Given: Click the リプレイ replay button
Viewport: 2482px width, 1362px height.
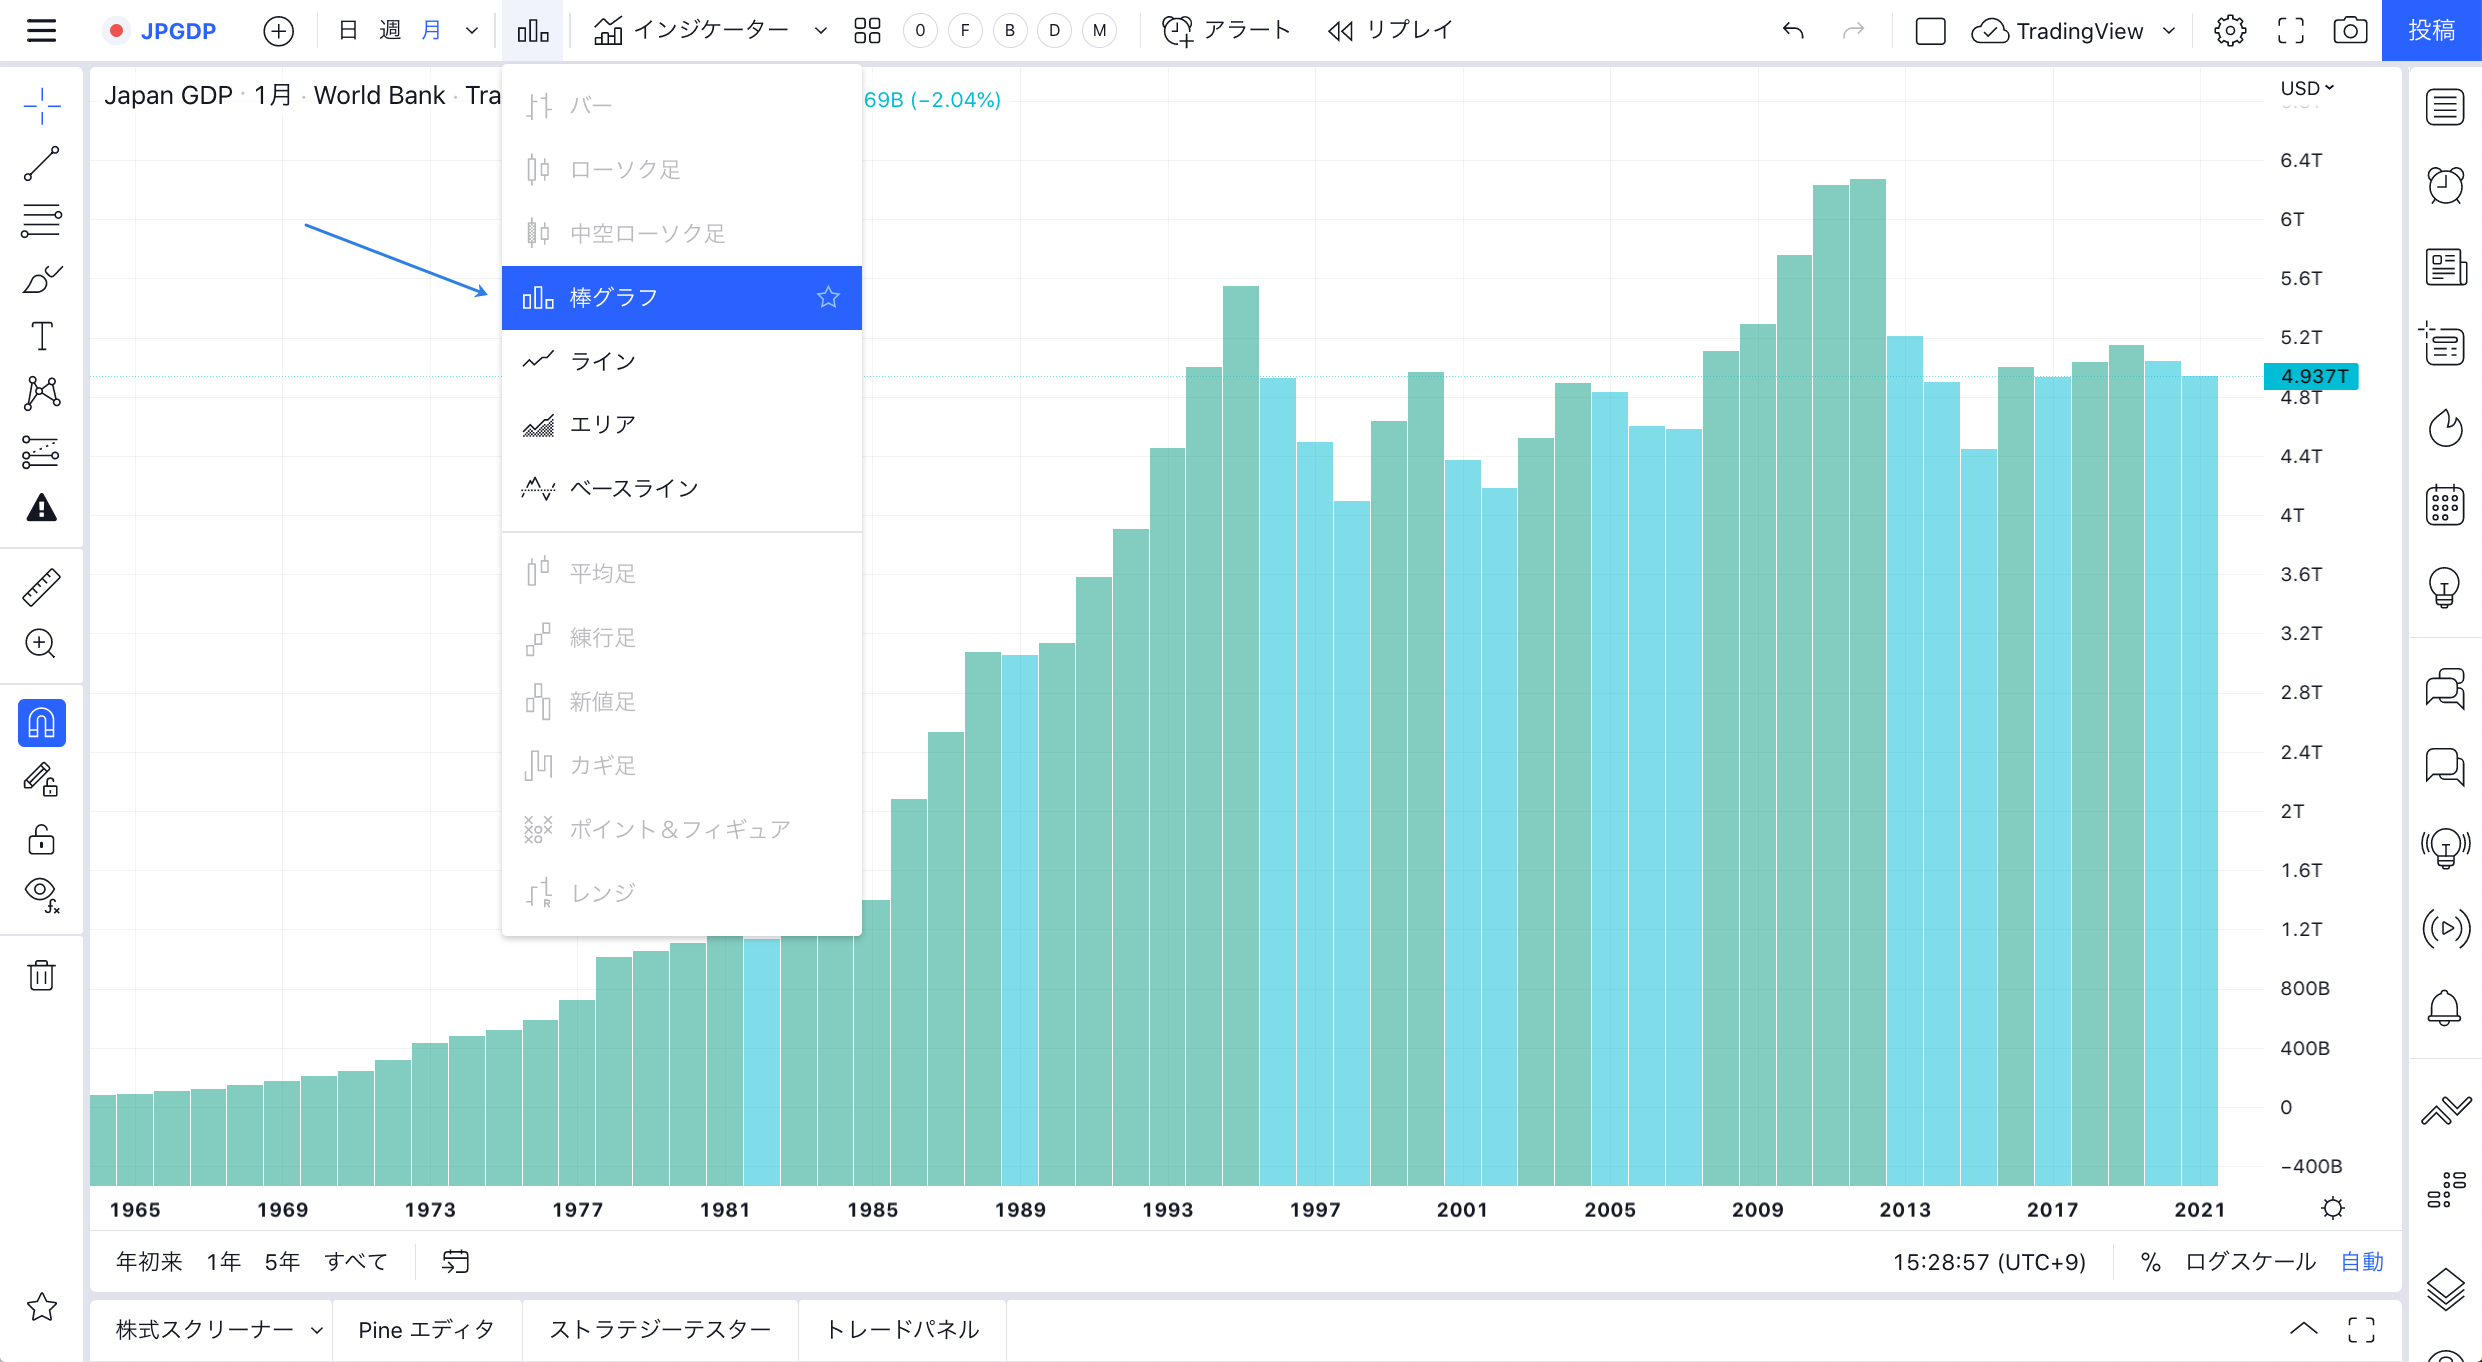Looking at the screenshot, I should tap(1390, 30).
